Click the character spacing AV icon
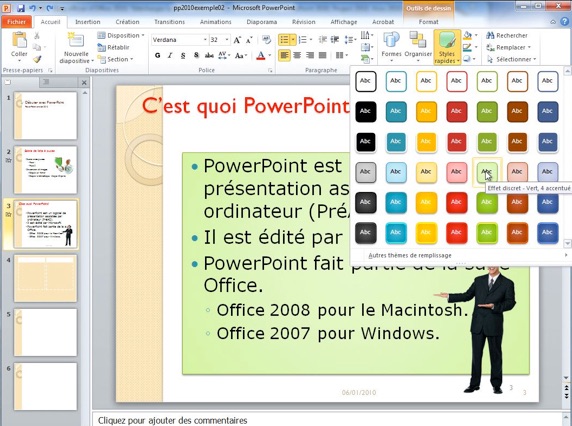This screenshot has width=572, height=426. click(x=222, y=55)
